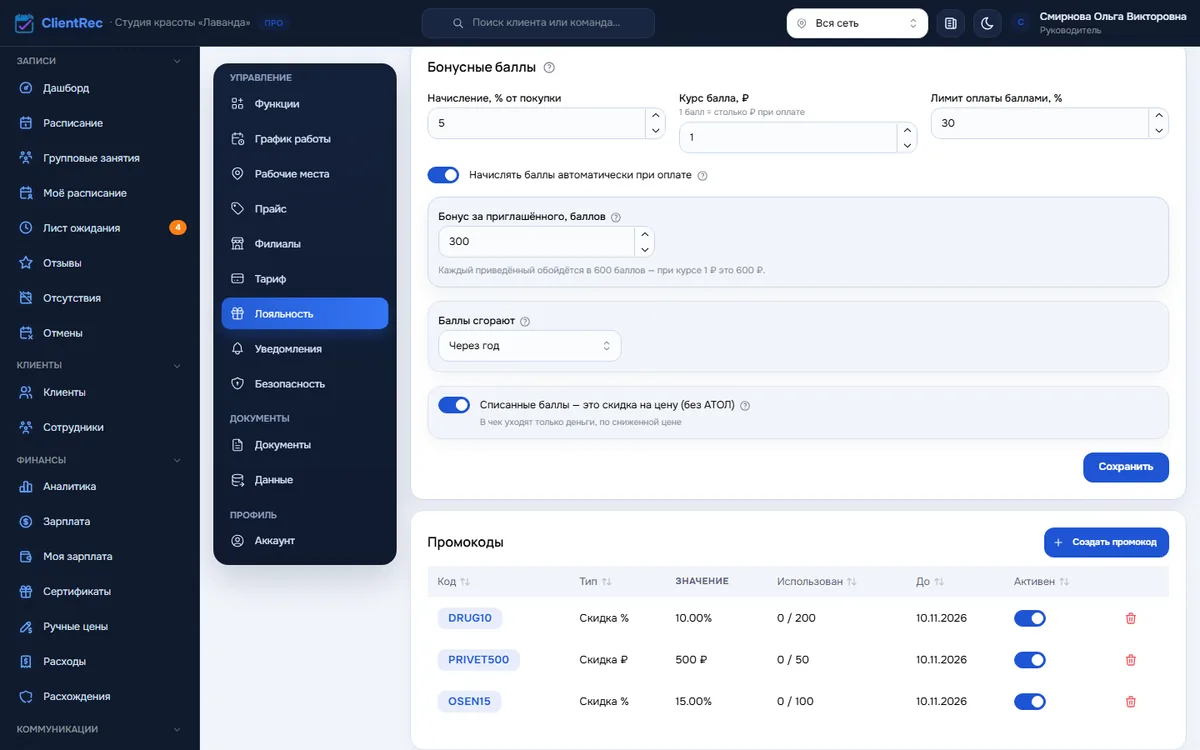Focus the Начисление percent input
Screen dimensions: 1200x750
[536, 123]
